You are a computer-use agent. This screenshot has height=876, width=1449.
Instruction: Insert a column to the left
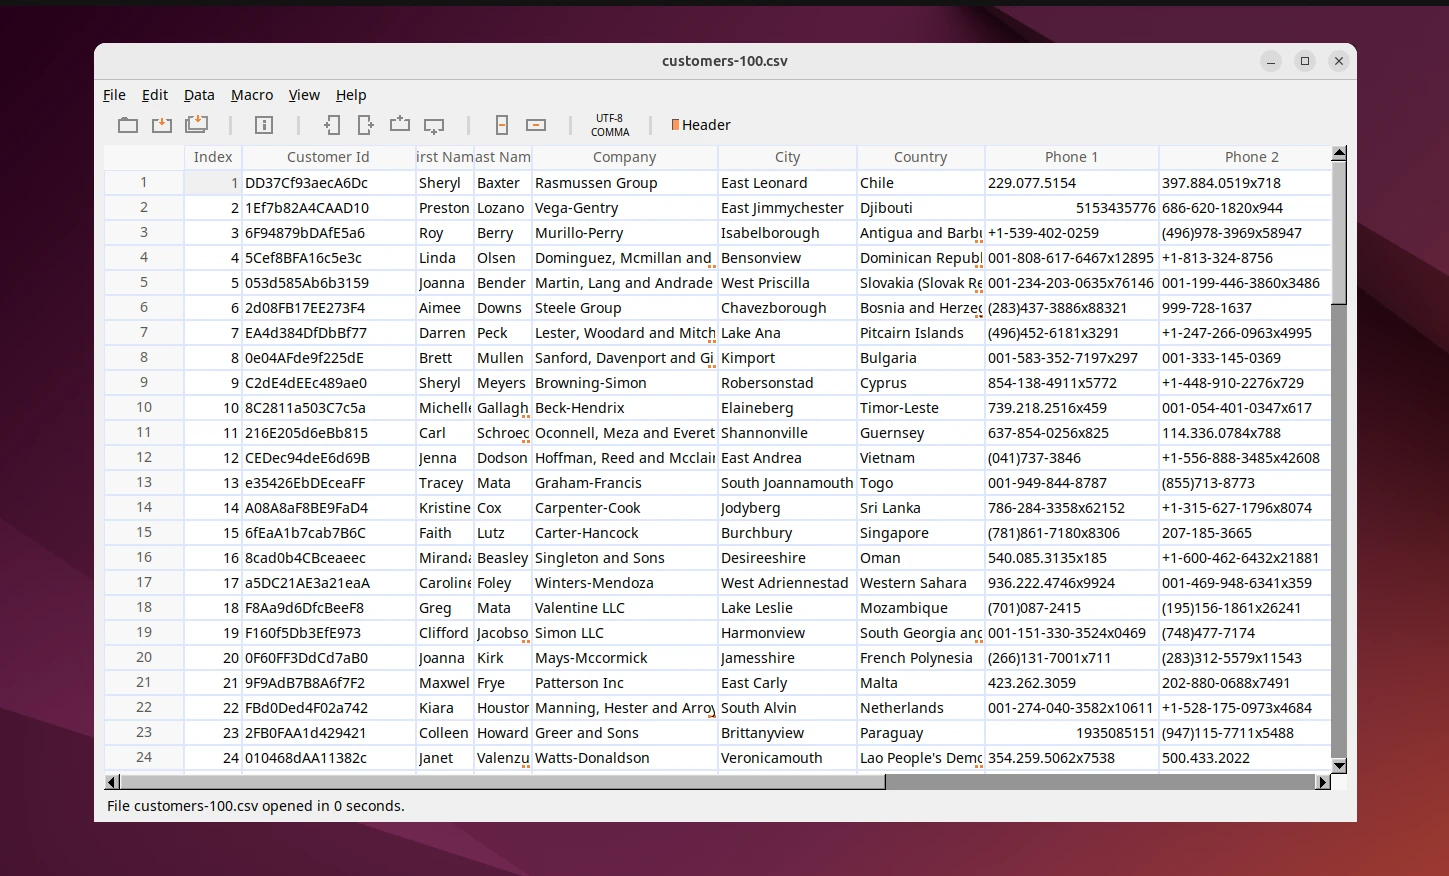pyautogui.click(x=332, y=125)
